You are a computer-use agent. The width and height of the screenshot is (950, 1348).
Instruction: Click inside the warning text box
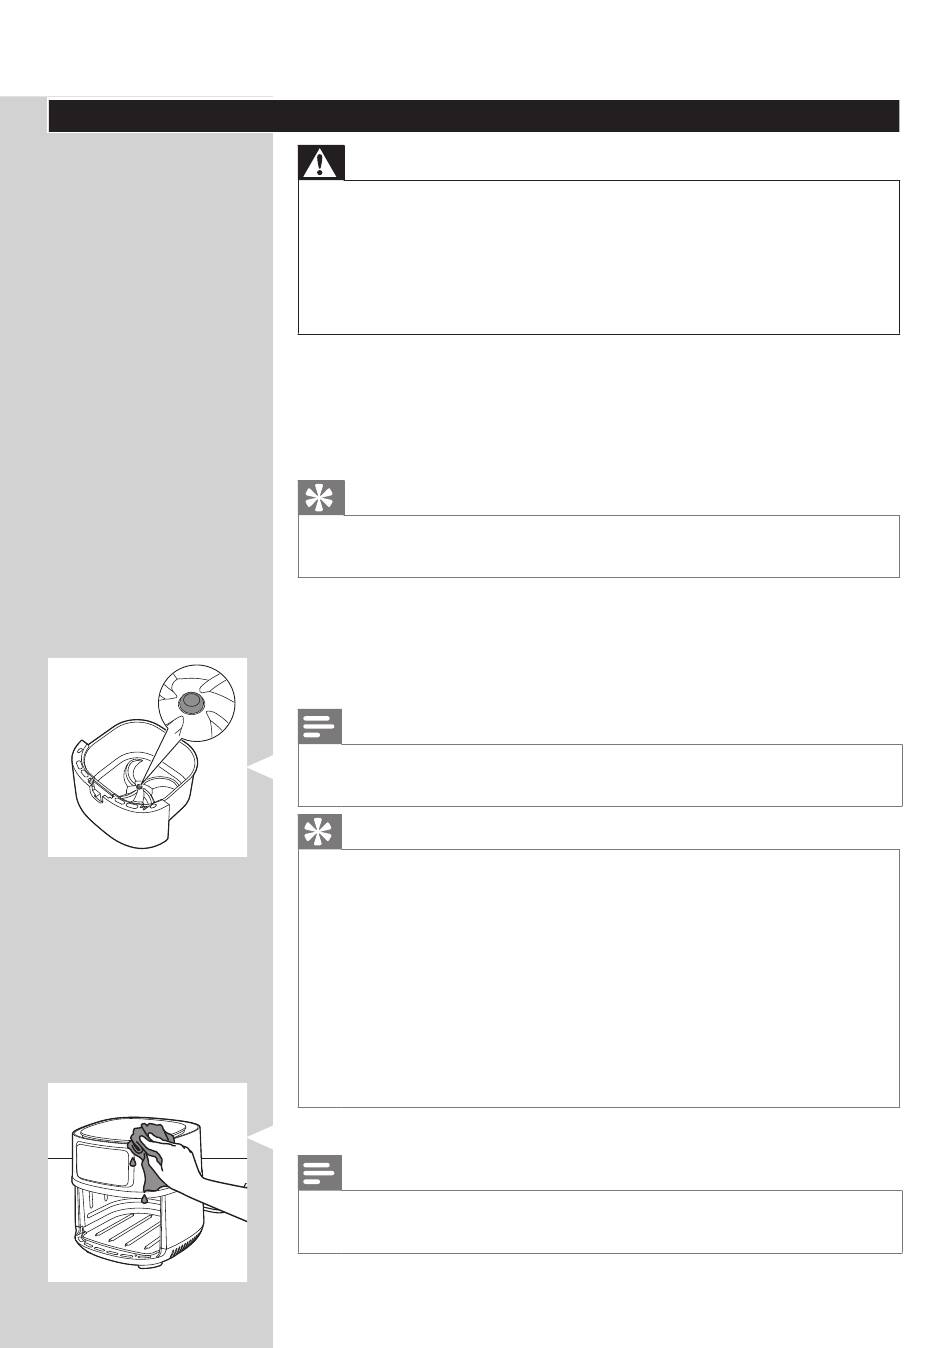point(599,257)
